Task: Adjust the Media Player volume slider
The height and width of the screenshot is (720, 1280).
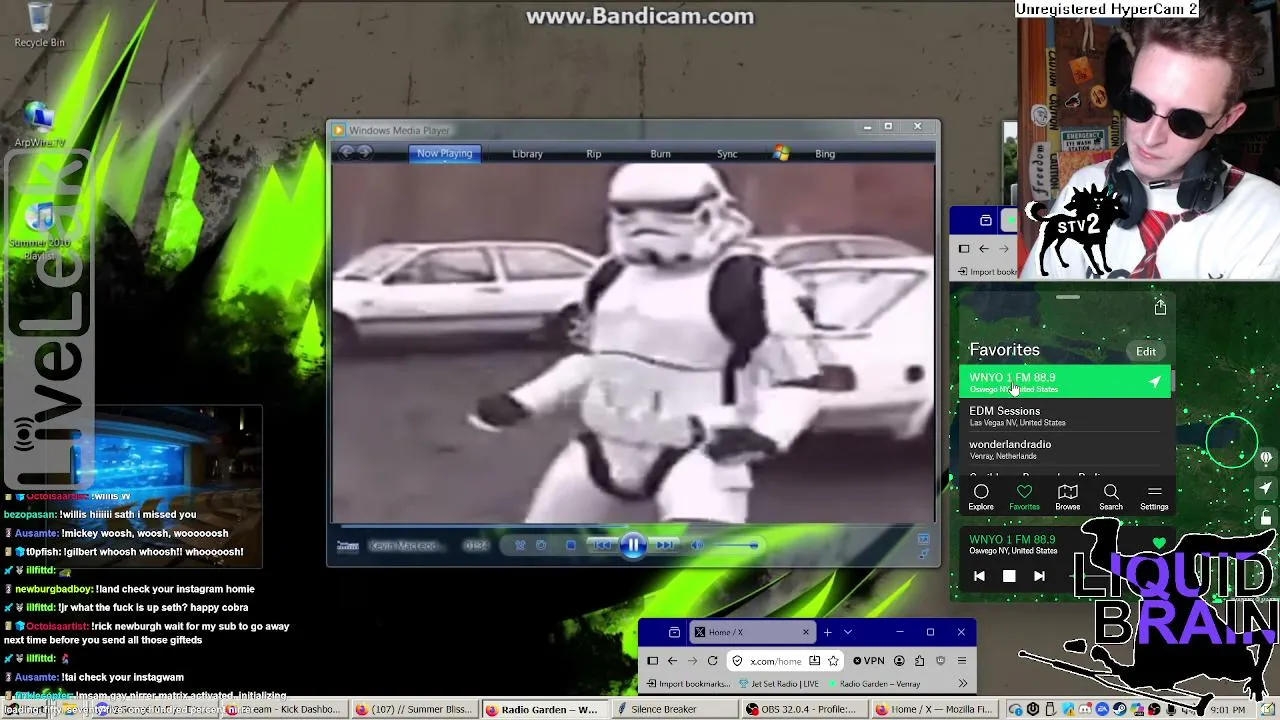Action: pyautogui.click(x=734, y=545)
